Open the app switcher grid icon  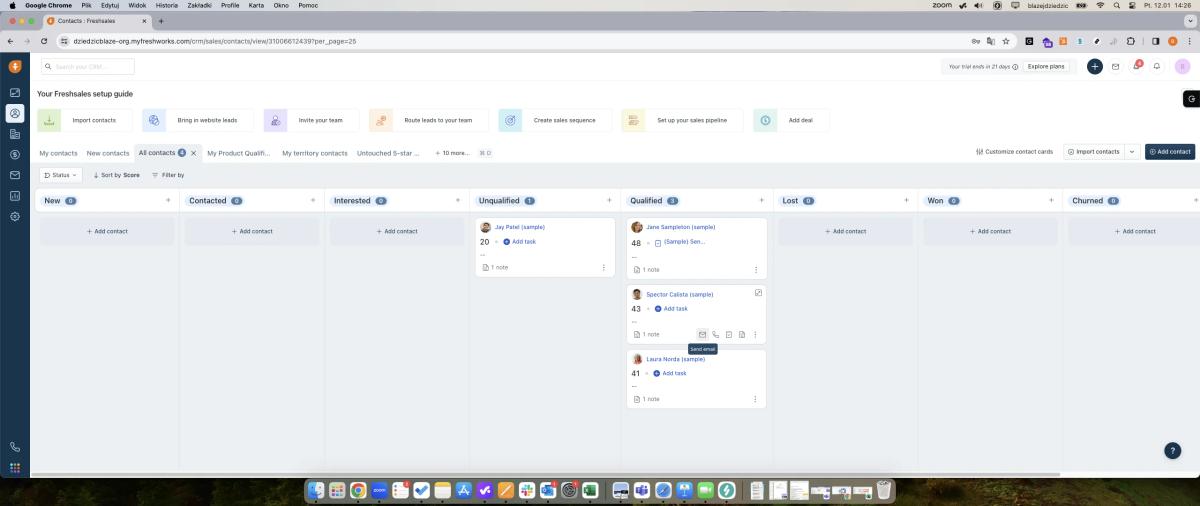[x=15, y=467]
